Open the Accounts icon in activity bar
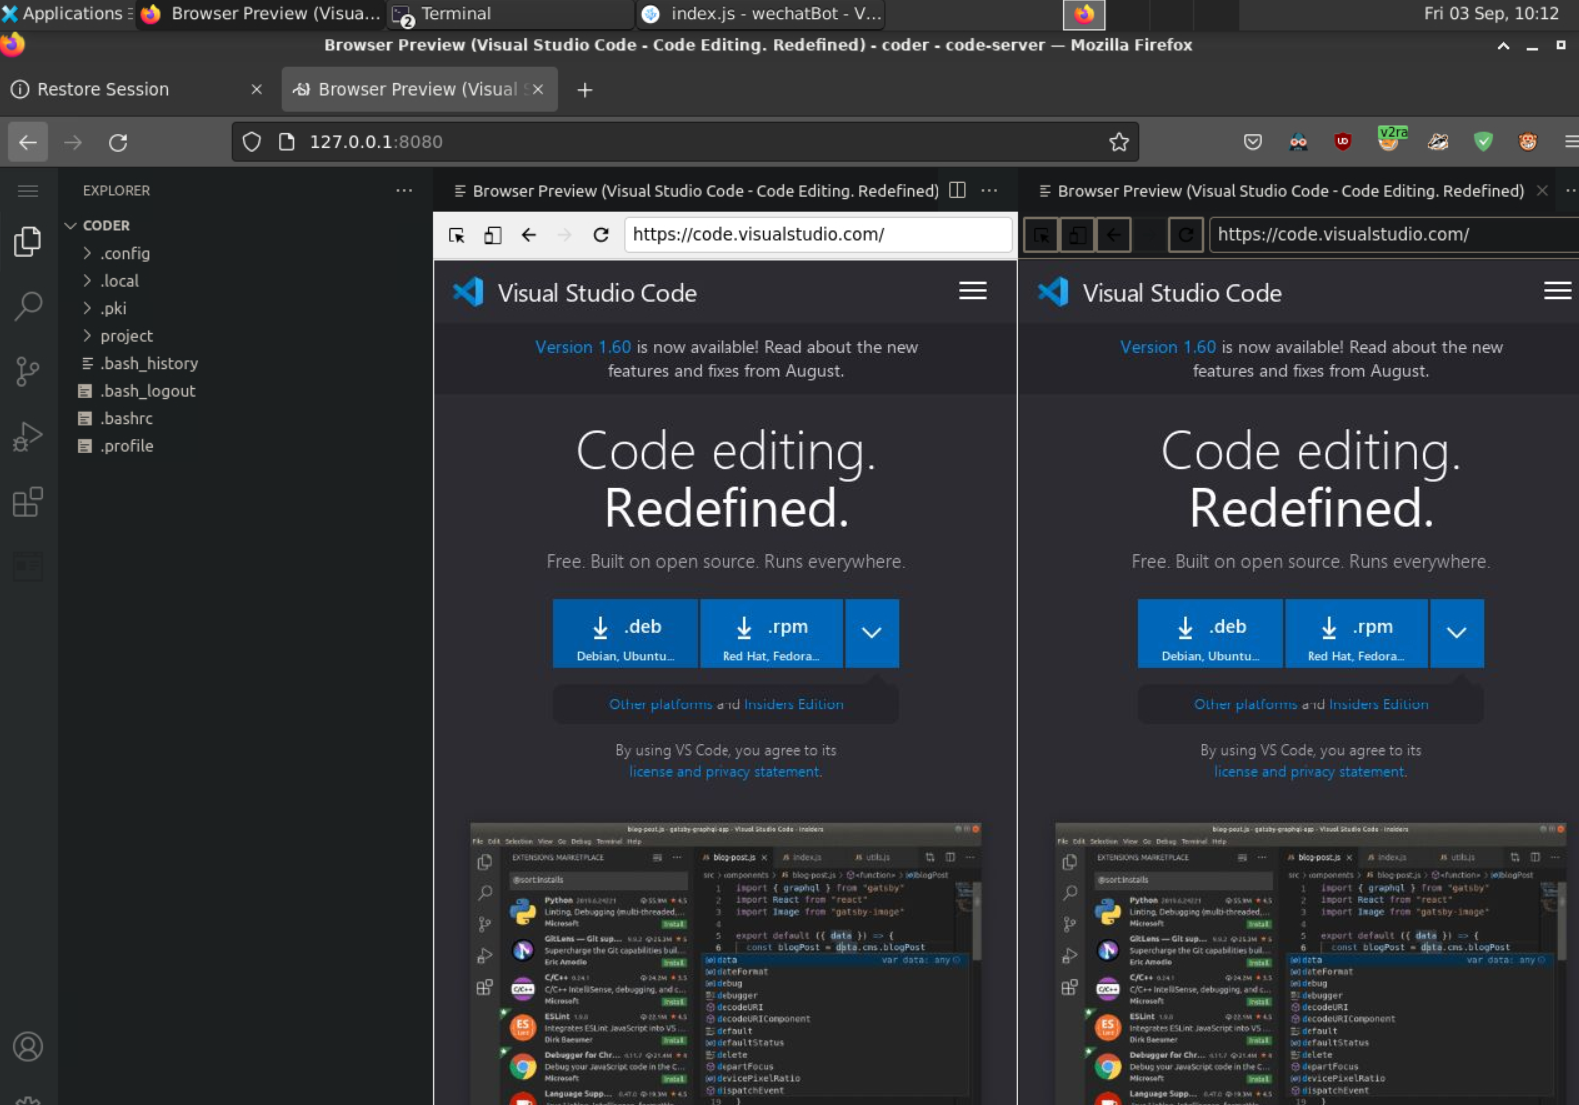 [x=28, y=1047]
